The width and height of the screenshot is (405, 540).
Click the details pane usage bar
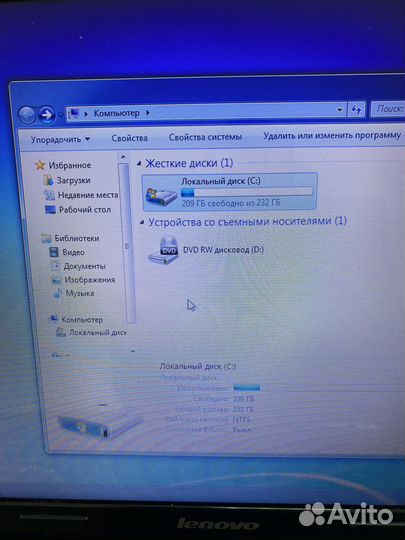pos(247,388)
